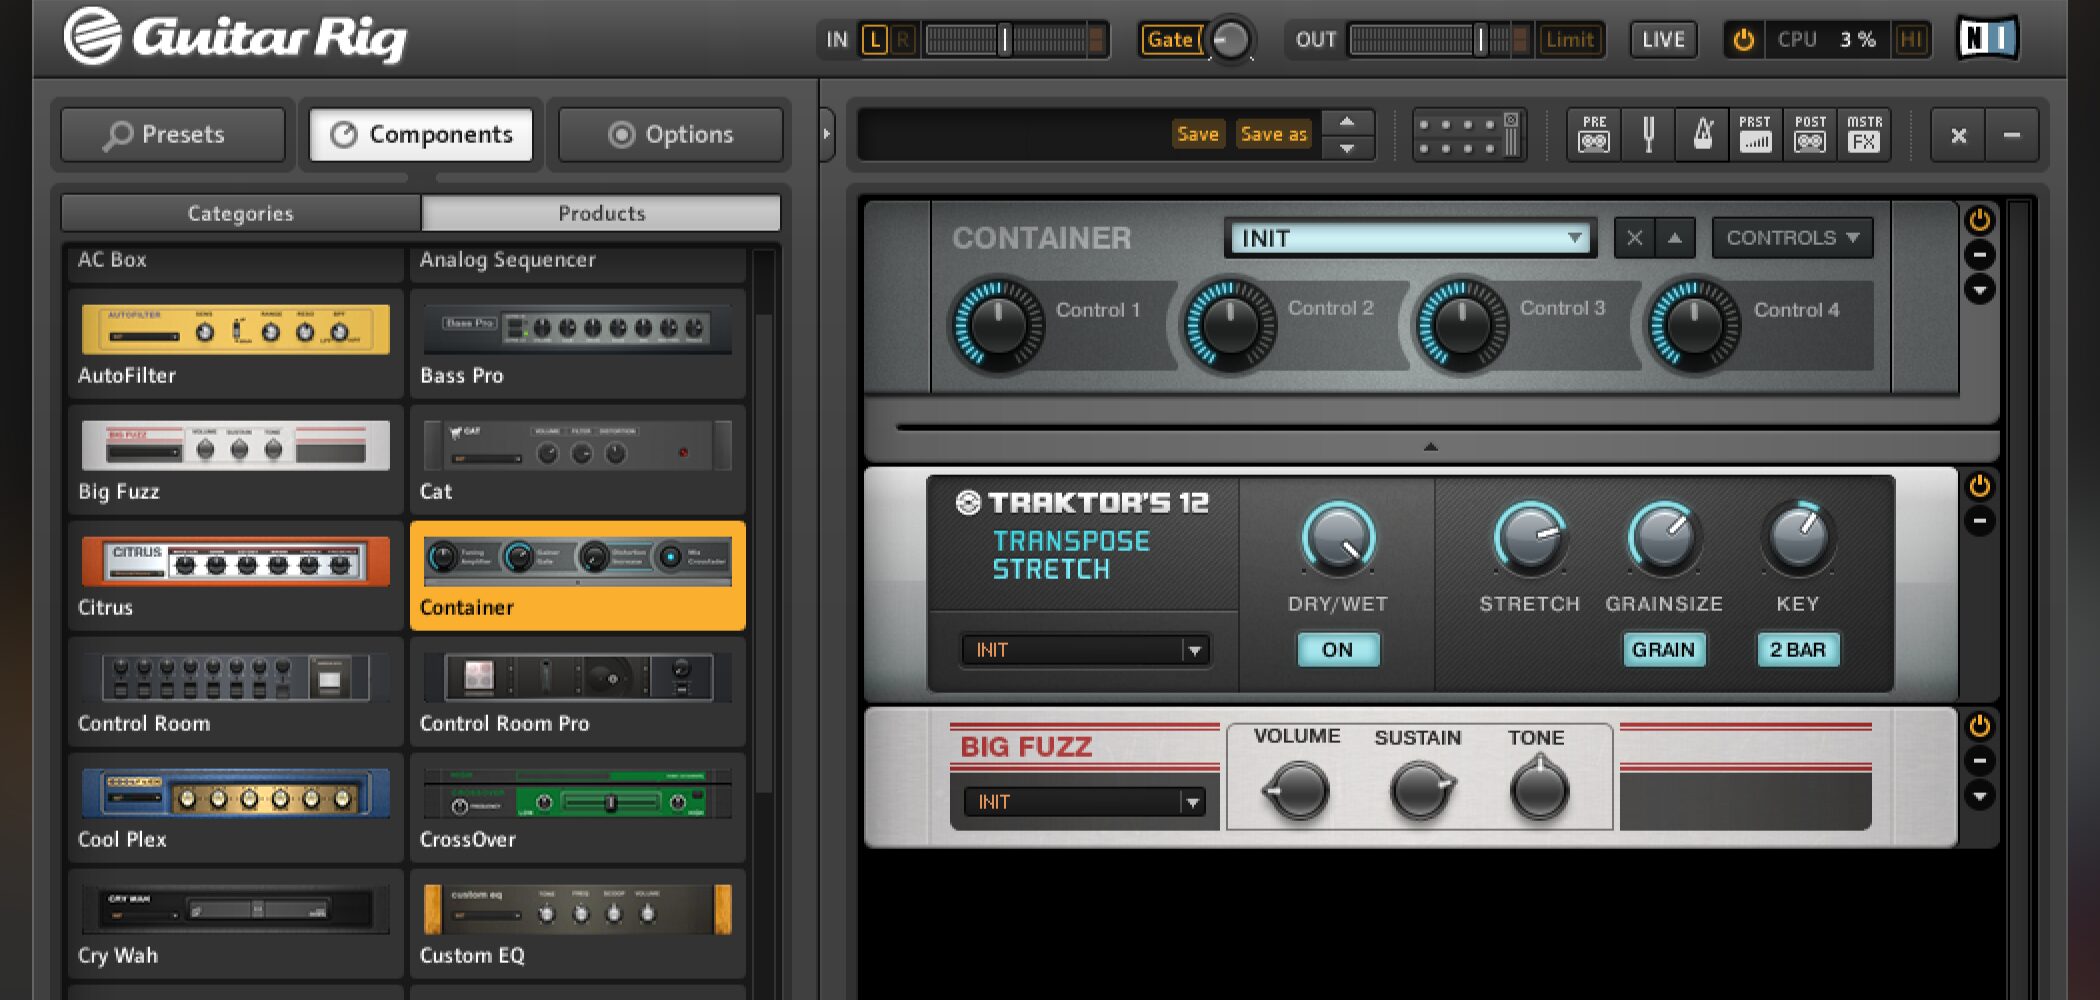Click the Container up-arrow button
Image resolution: width=2100 pixels, height=1000 pixels.
(1675, 238)
